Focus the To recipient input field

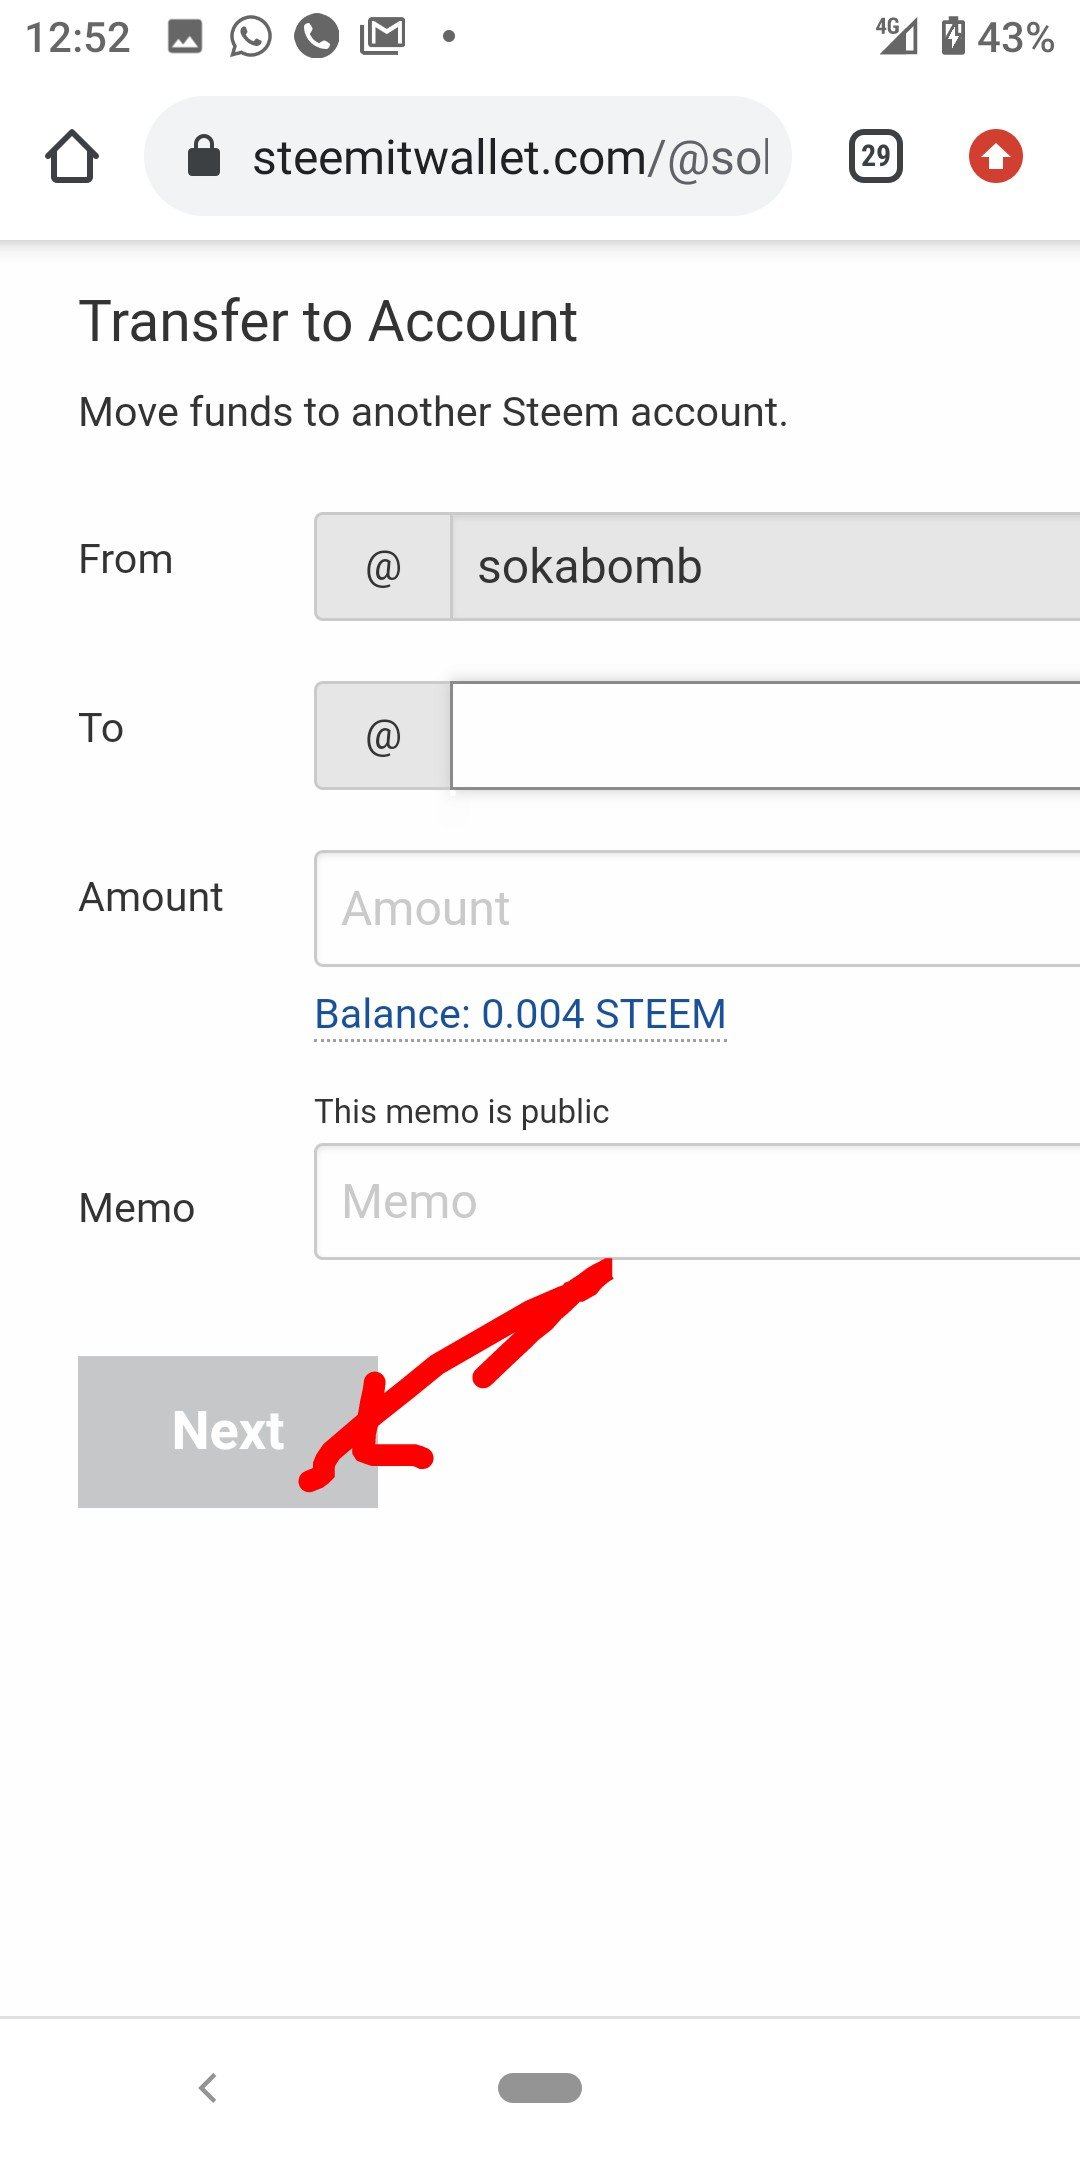click(x=765, y=736)
